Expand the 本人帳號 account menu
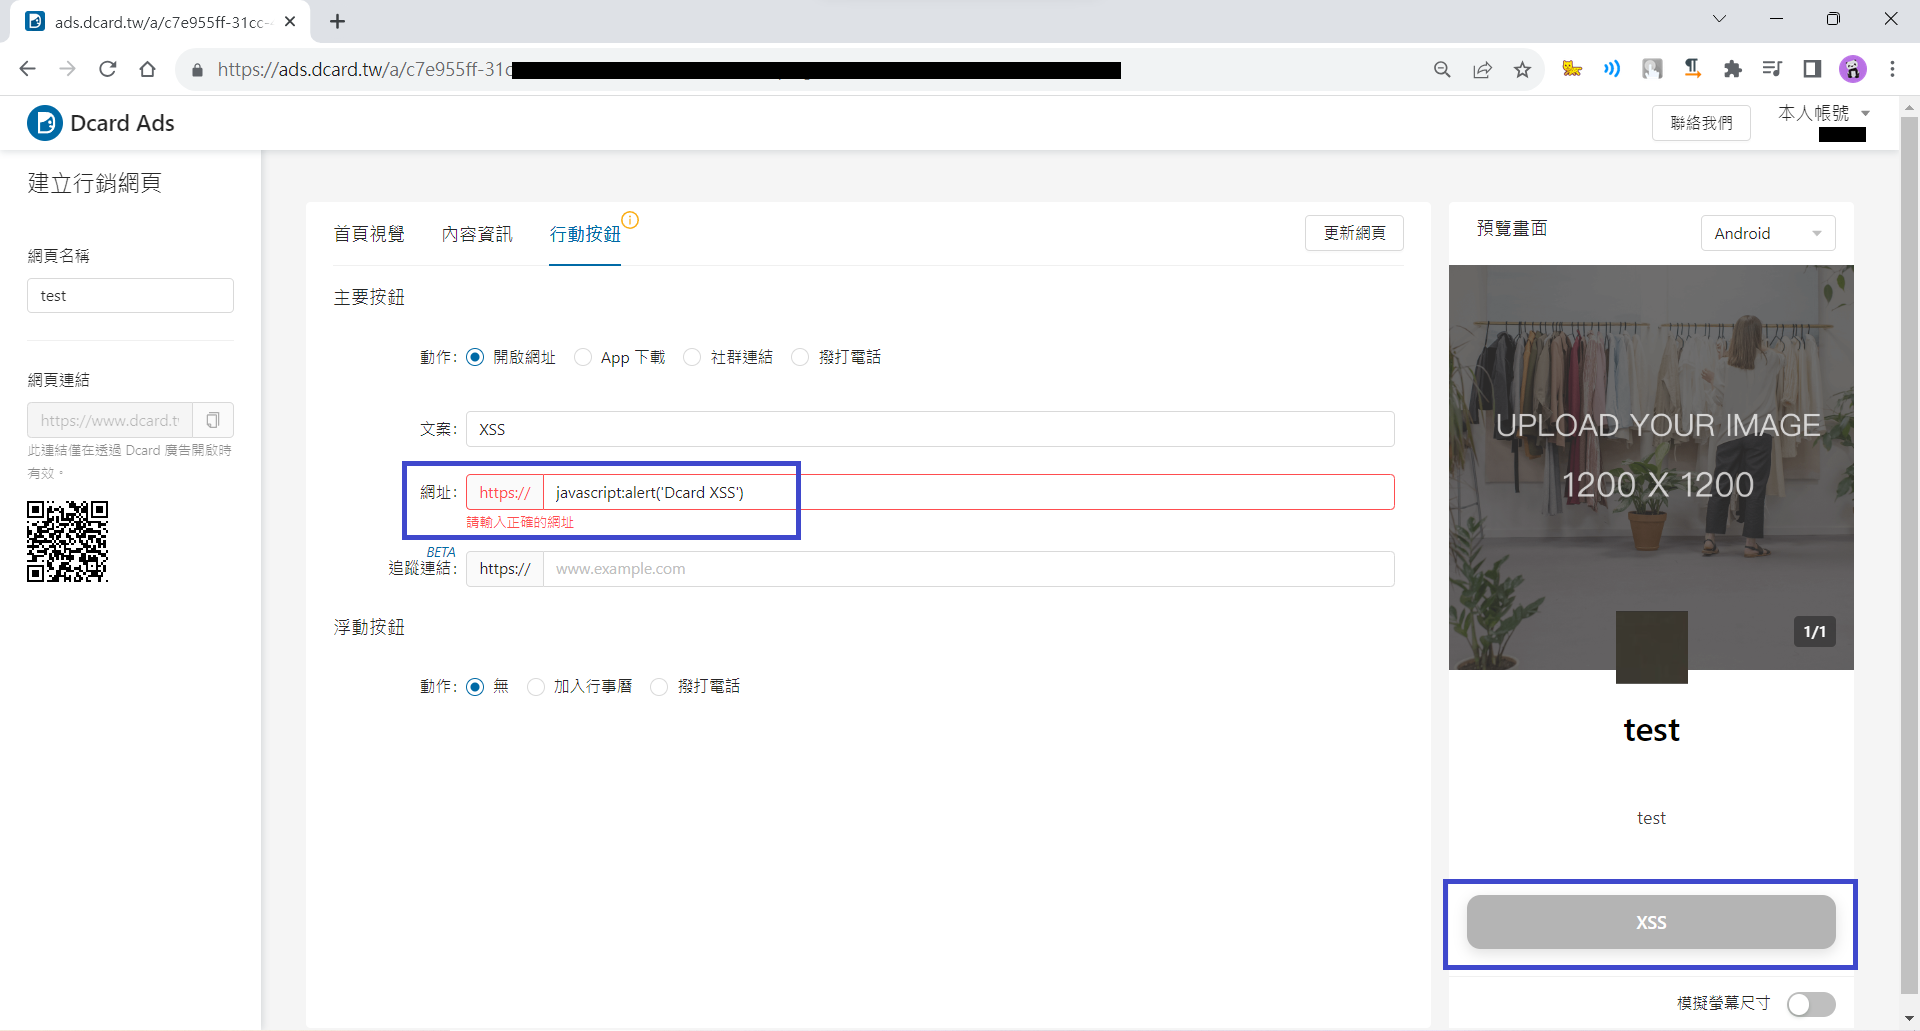The width and height of the screenshot is (1920, 1031). tap(1823, 113)
